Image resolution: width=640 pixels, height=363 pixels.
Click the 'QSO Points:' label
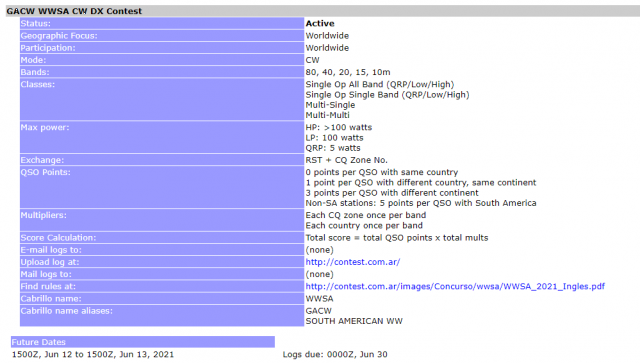45,172
